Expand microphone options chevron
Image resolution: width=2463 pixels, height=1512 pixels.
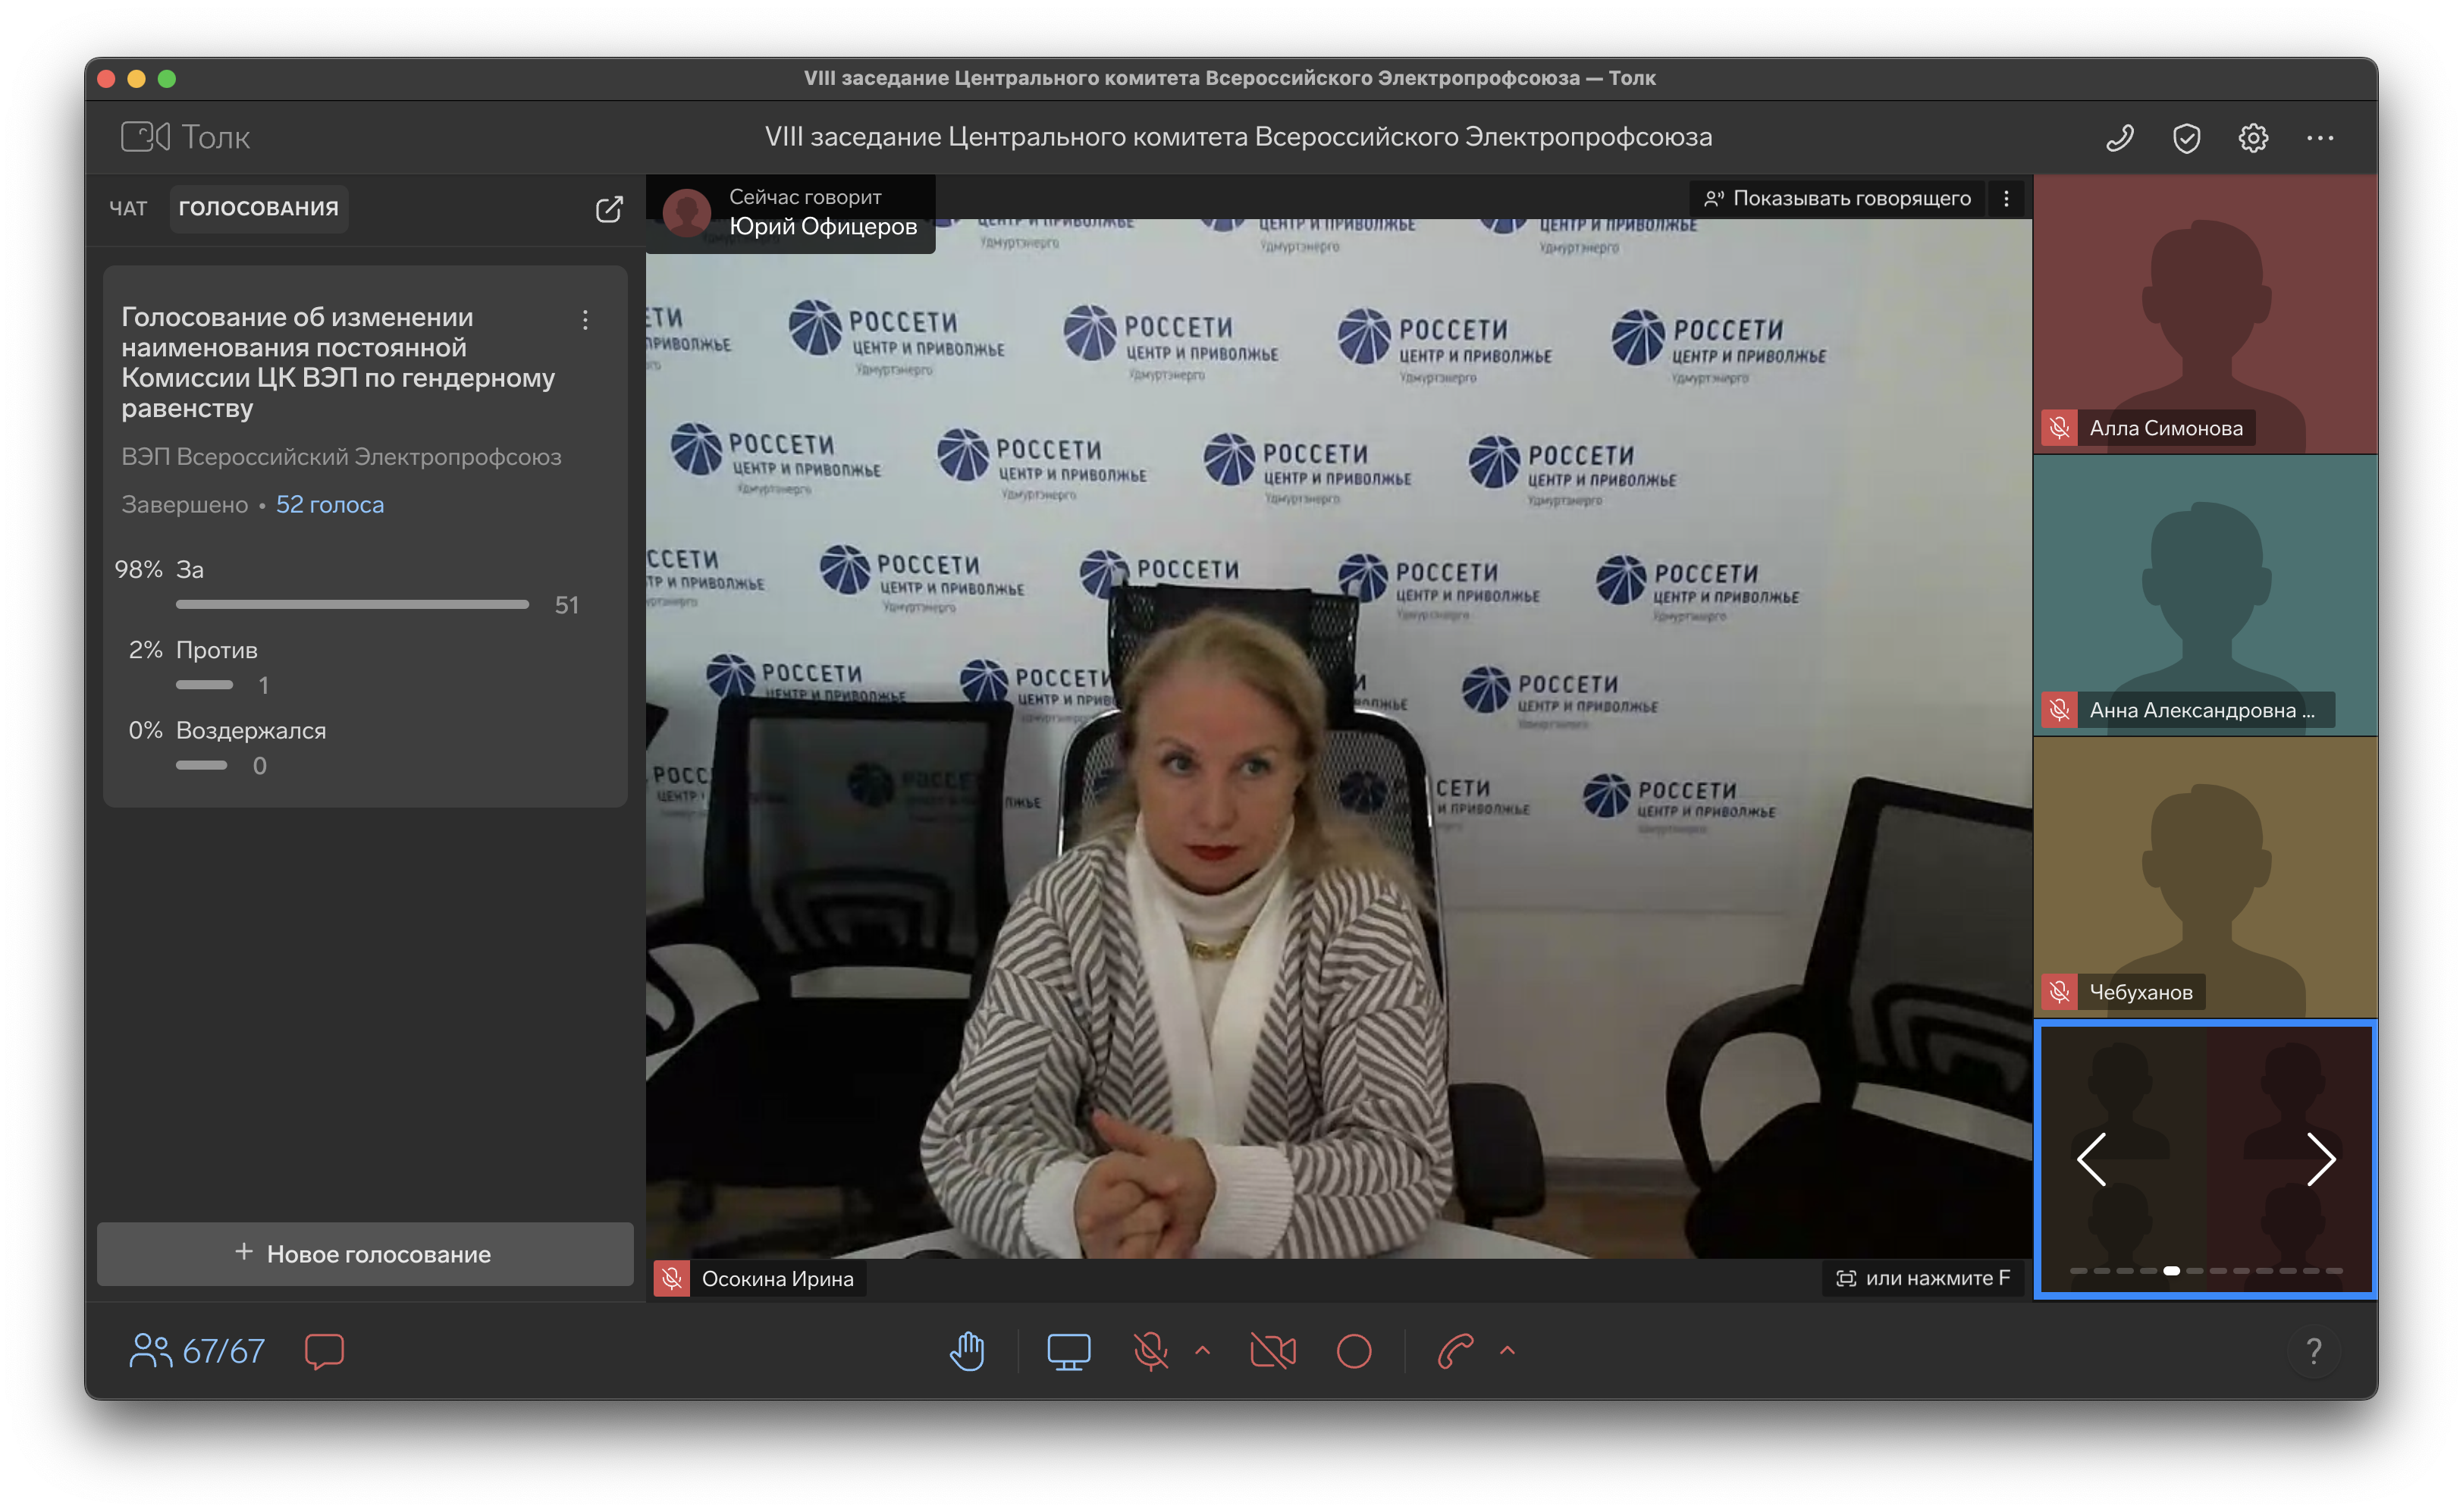coord(1203,1351)
